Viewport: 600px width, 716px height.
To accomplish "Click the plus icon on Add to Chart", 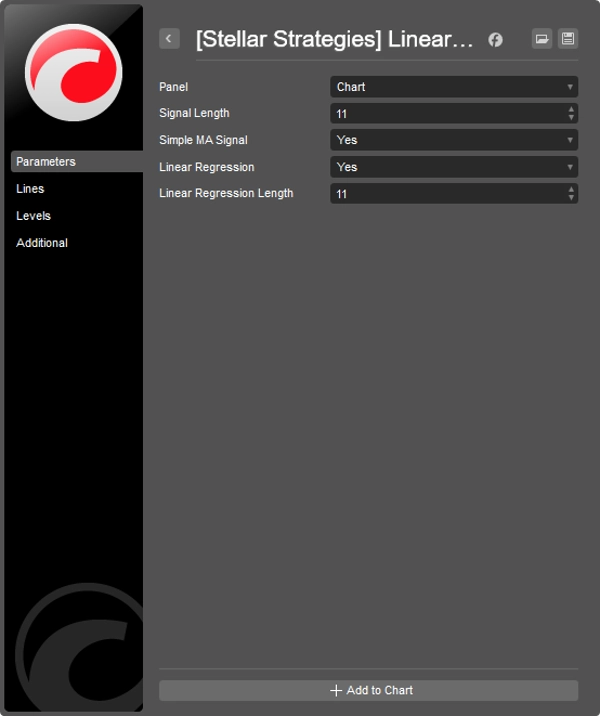I will tap(336, 690).
